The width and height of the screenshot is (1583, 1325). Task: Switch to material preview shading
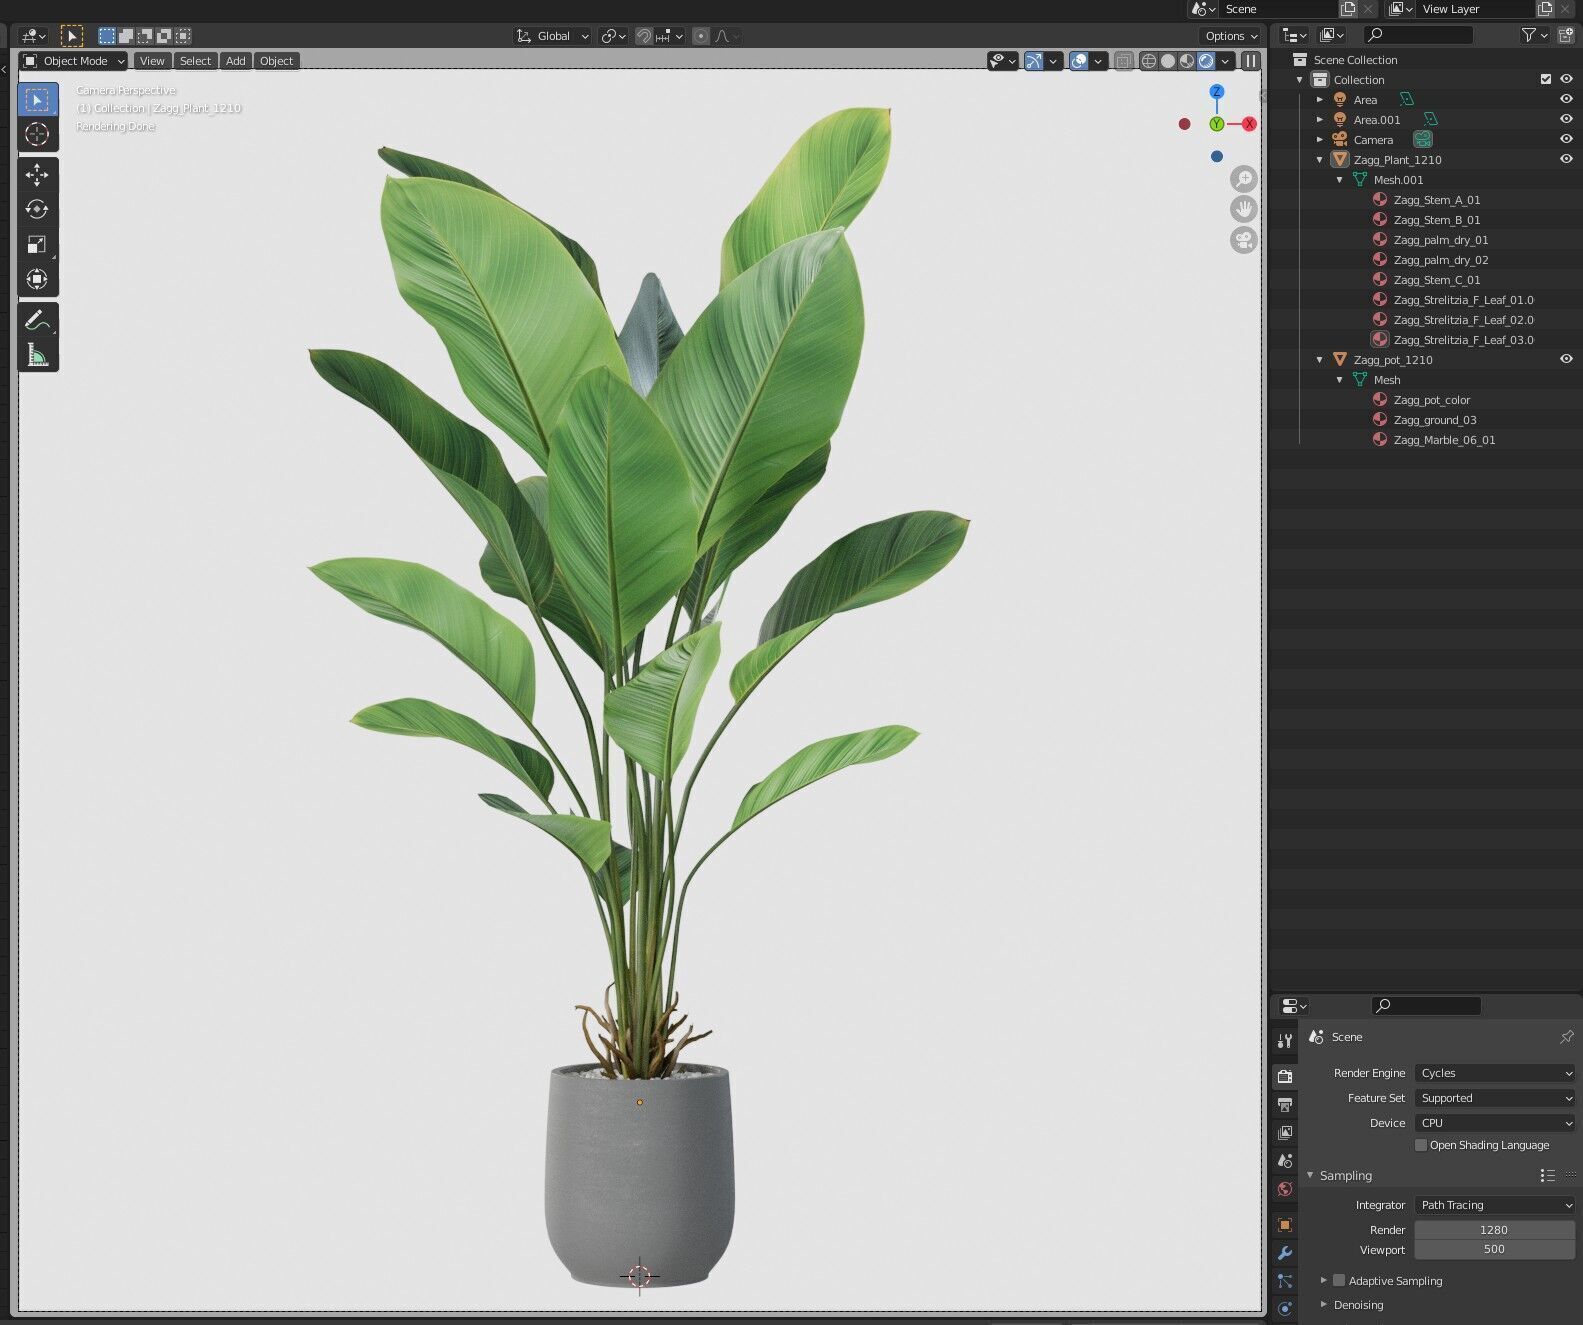[x=1187, y=61]
